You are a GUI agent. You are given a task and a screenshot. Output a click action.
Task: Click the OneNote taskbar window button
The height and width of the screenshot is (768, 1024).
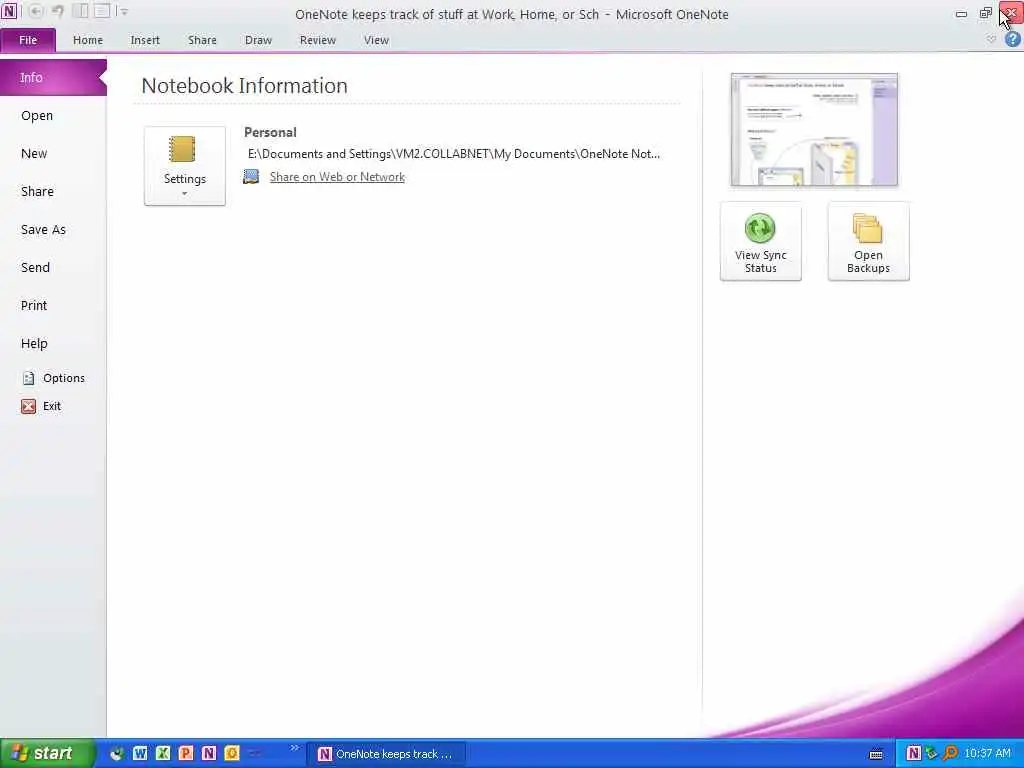pos(385,754)
